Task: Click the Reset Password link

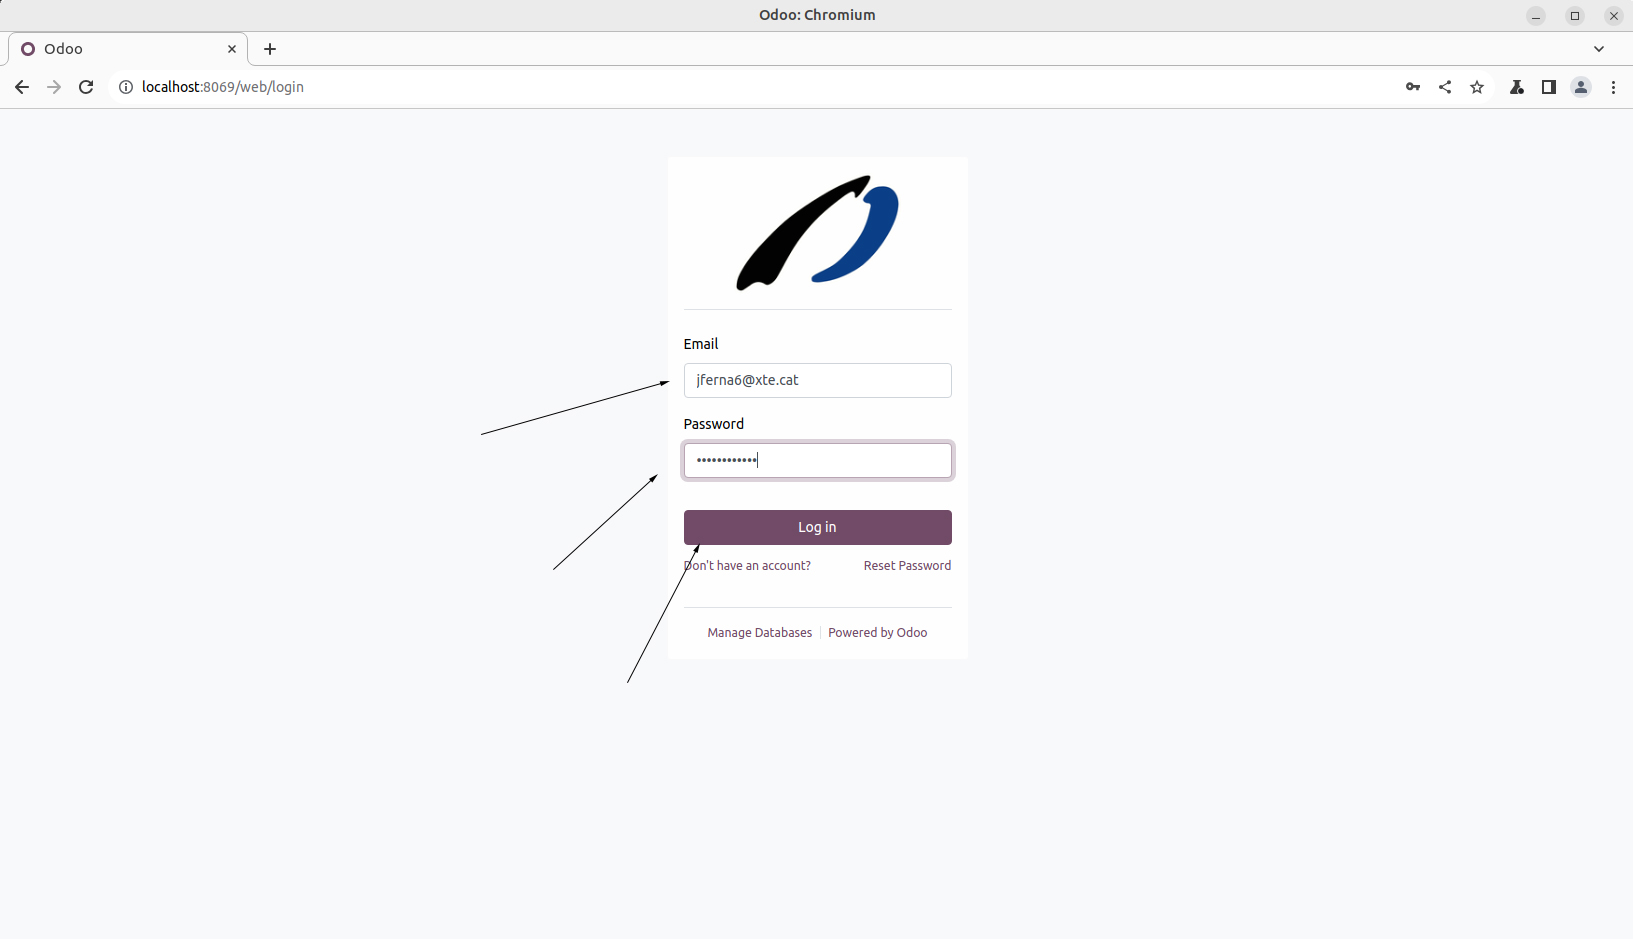Action: tap(907, 566)
